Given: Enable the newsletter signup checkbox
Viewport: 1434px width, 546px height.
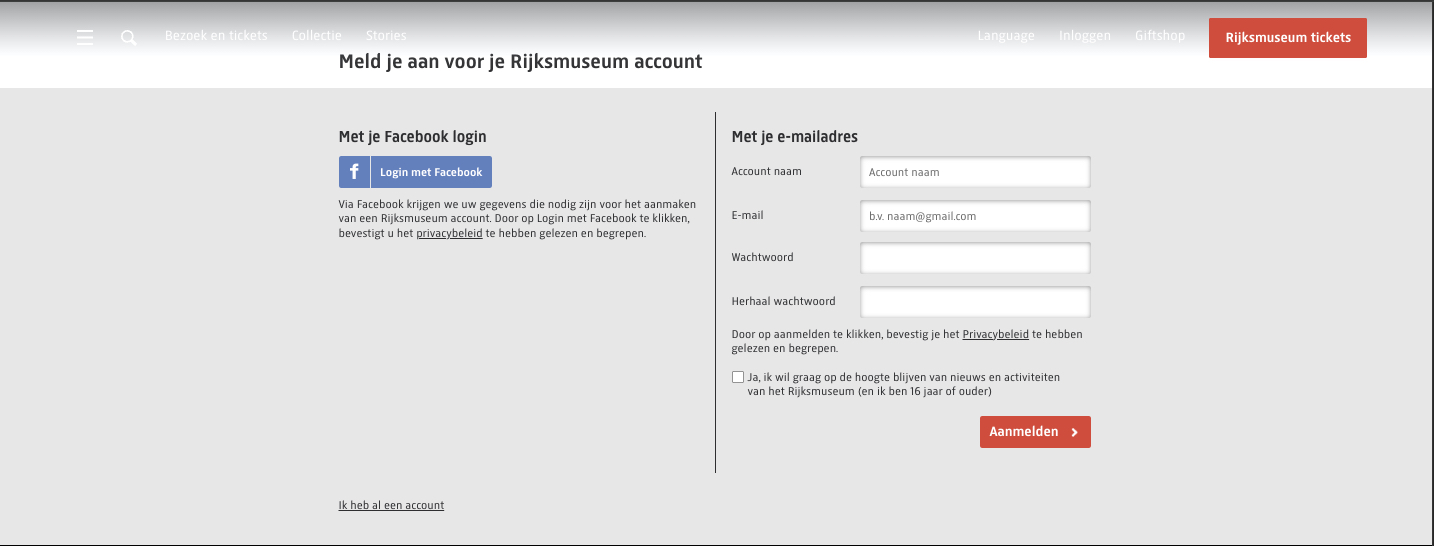Looking at the screenshot, I should coord(738,378).
